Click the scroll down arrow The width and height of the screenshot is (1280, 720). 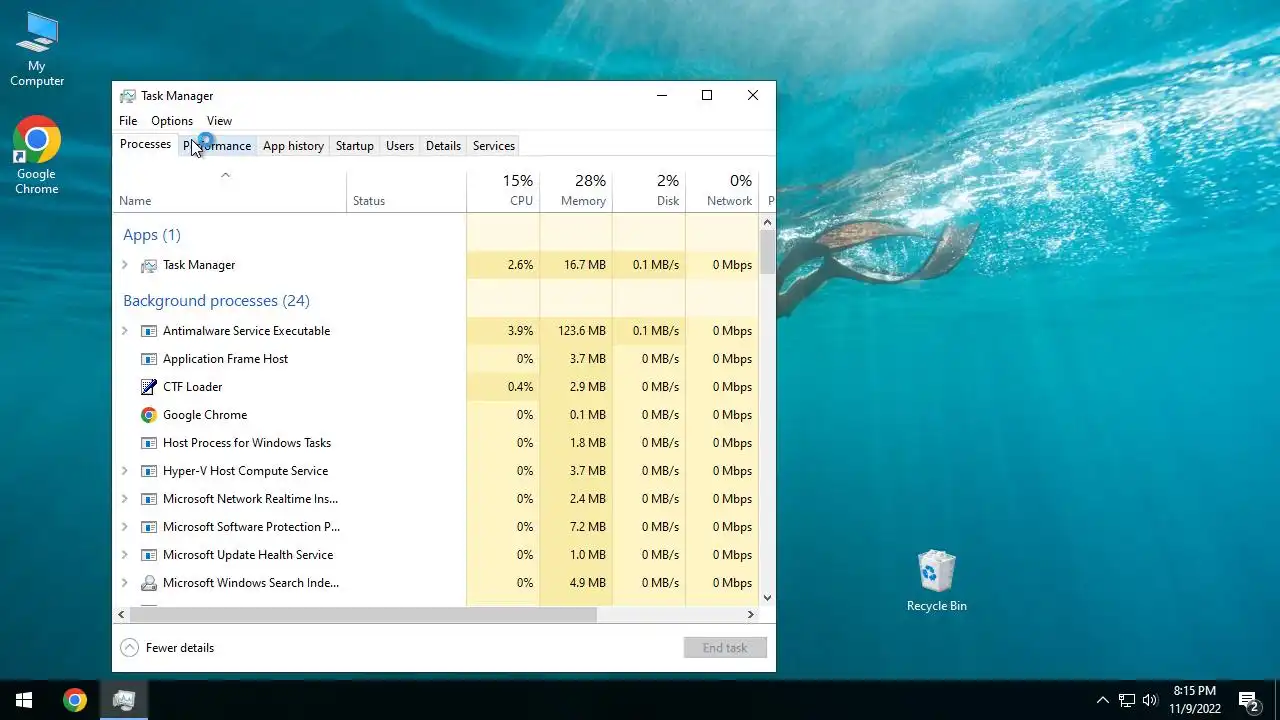(x=768, y=598)
